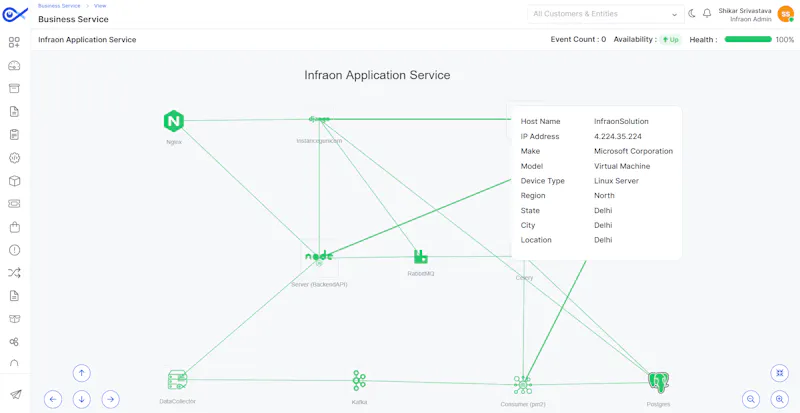
Task: Open the gear code sidebar icon
Action: (14, 158)
